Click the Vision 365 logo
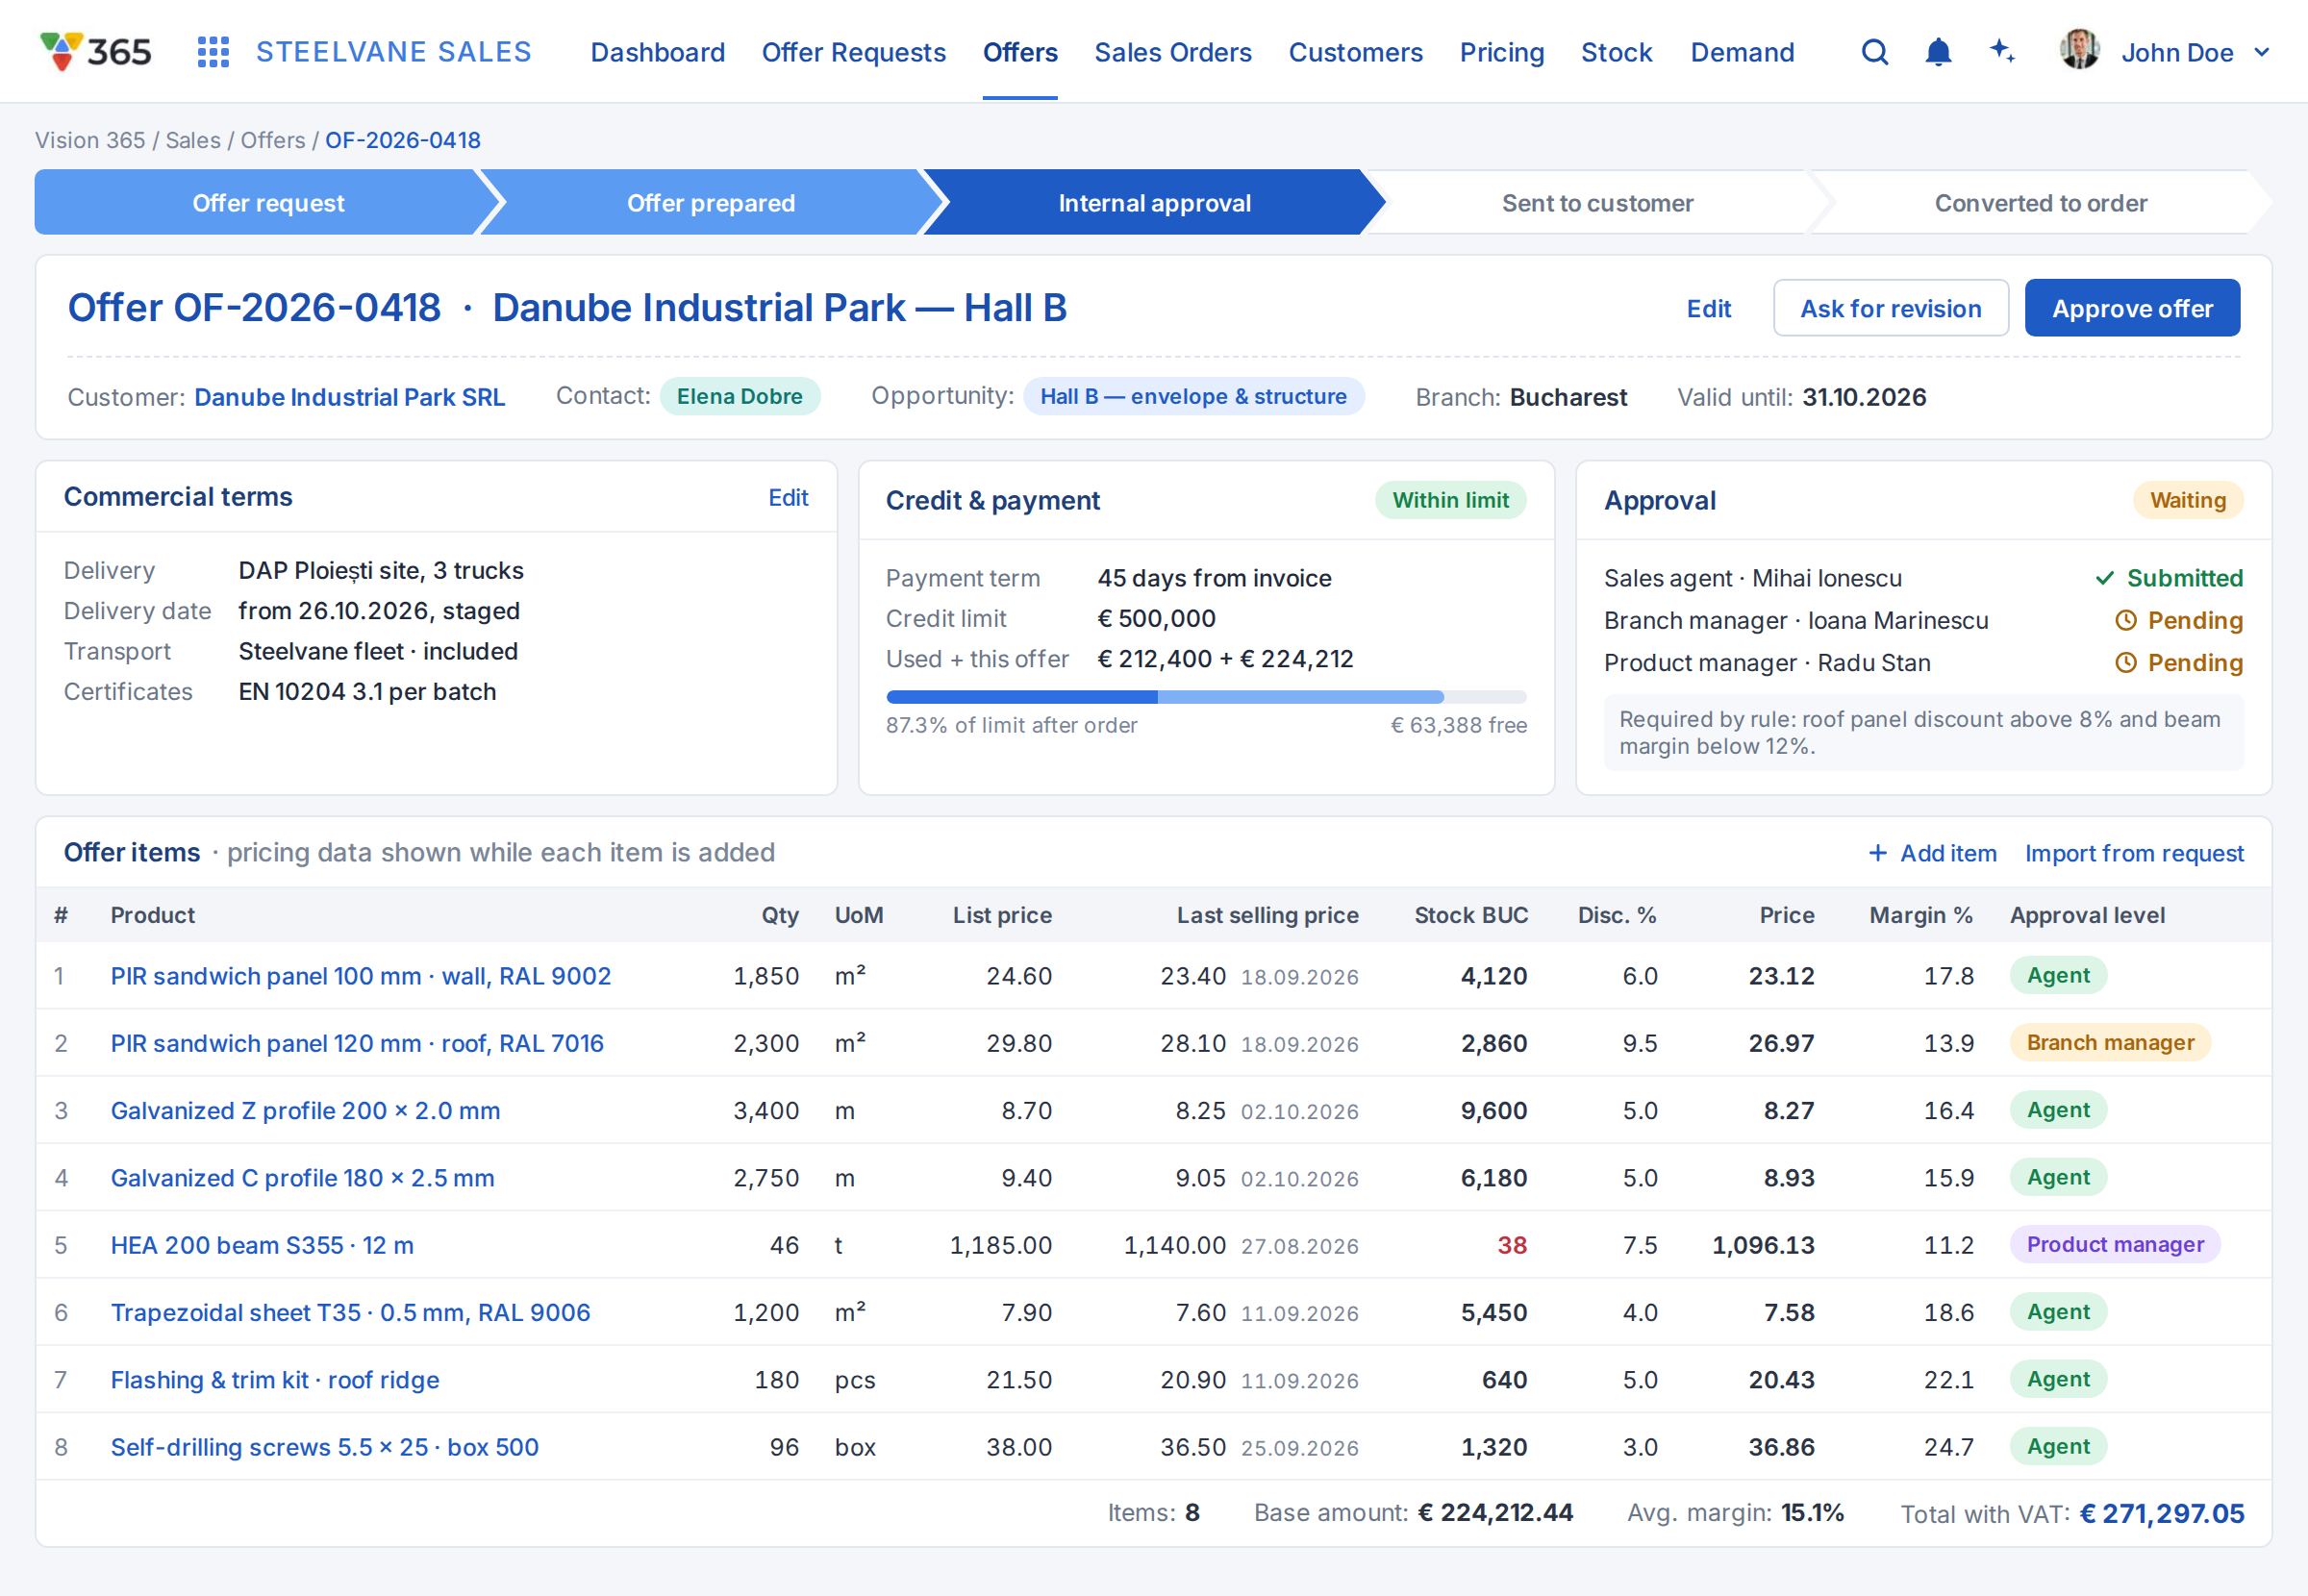The image size is (2308, 1596). click(x=96, y=52)
